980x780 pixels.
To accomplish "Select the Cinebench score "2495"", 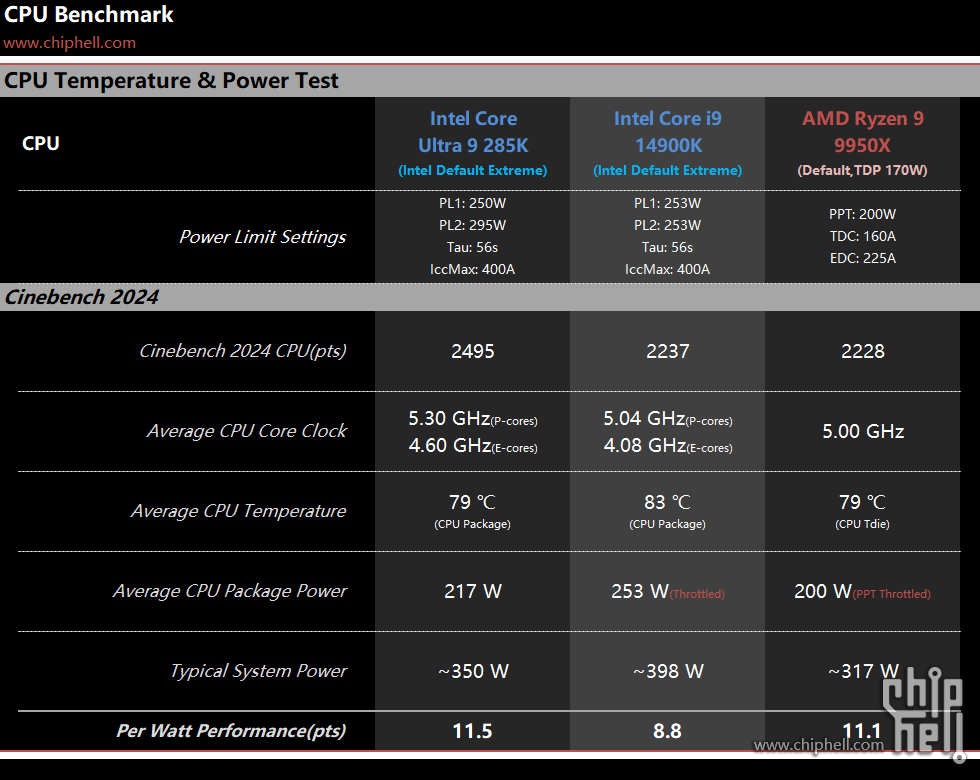I will [x=473, y=351].
